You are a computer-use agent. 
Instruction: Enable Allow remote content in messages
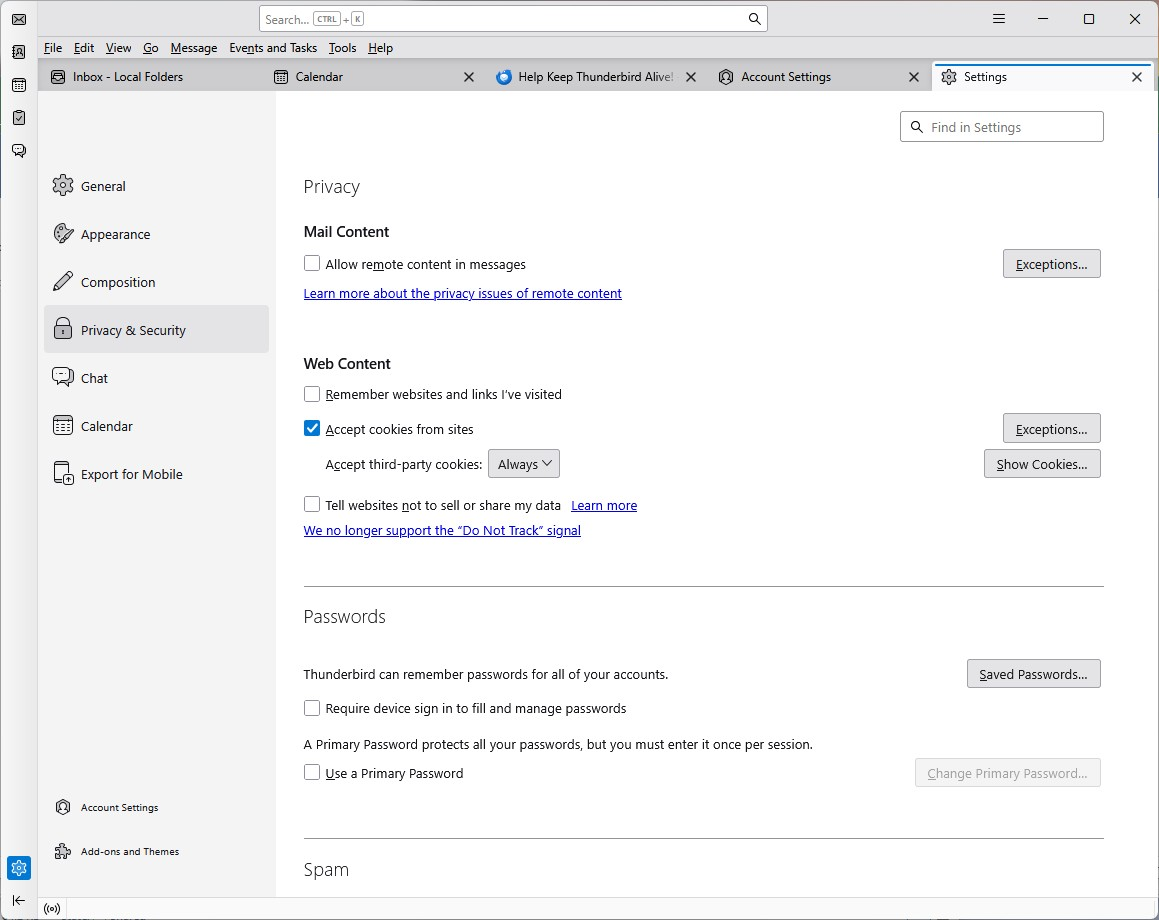point(312,264)
